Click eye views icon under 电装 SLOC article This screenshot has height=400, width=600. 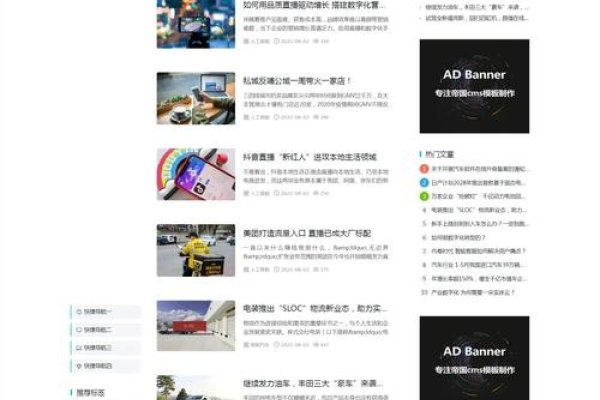click(x=316, y=345)
